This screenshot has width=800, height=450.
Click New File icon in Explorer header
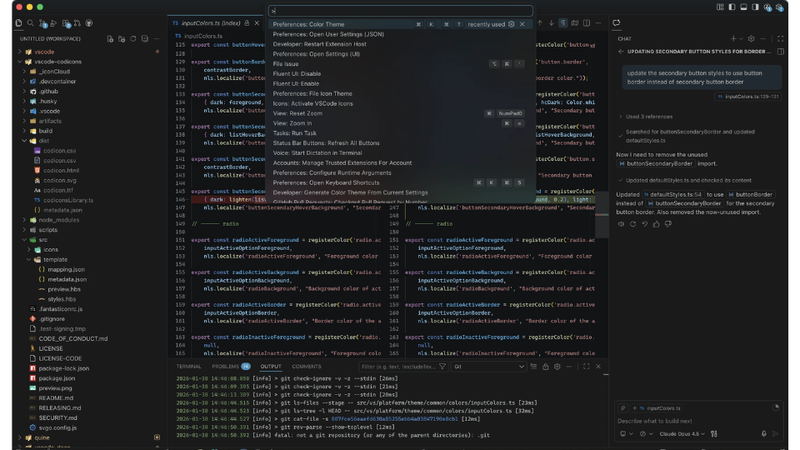(110, 39)
